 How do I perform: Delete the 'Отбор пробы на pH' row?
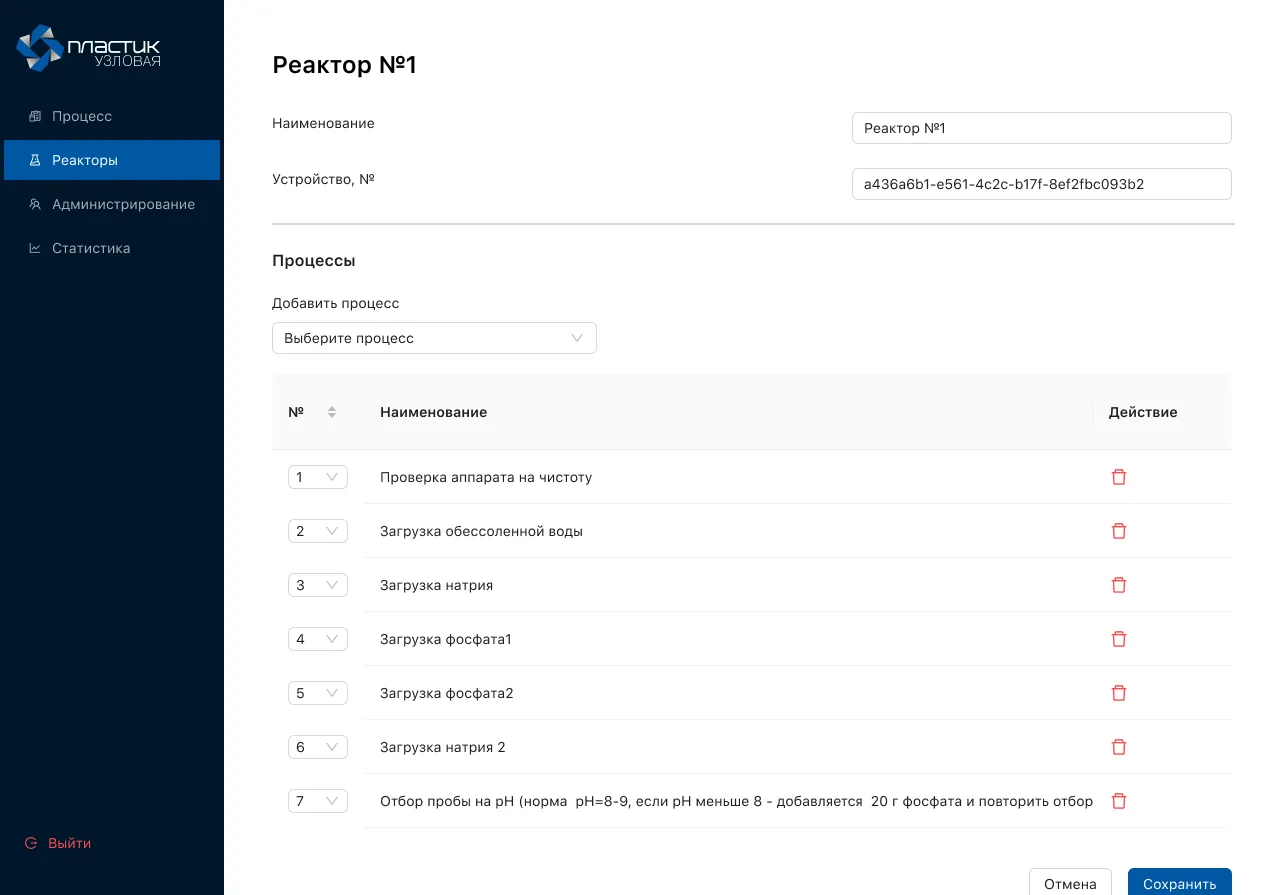tap(1119, 801)
